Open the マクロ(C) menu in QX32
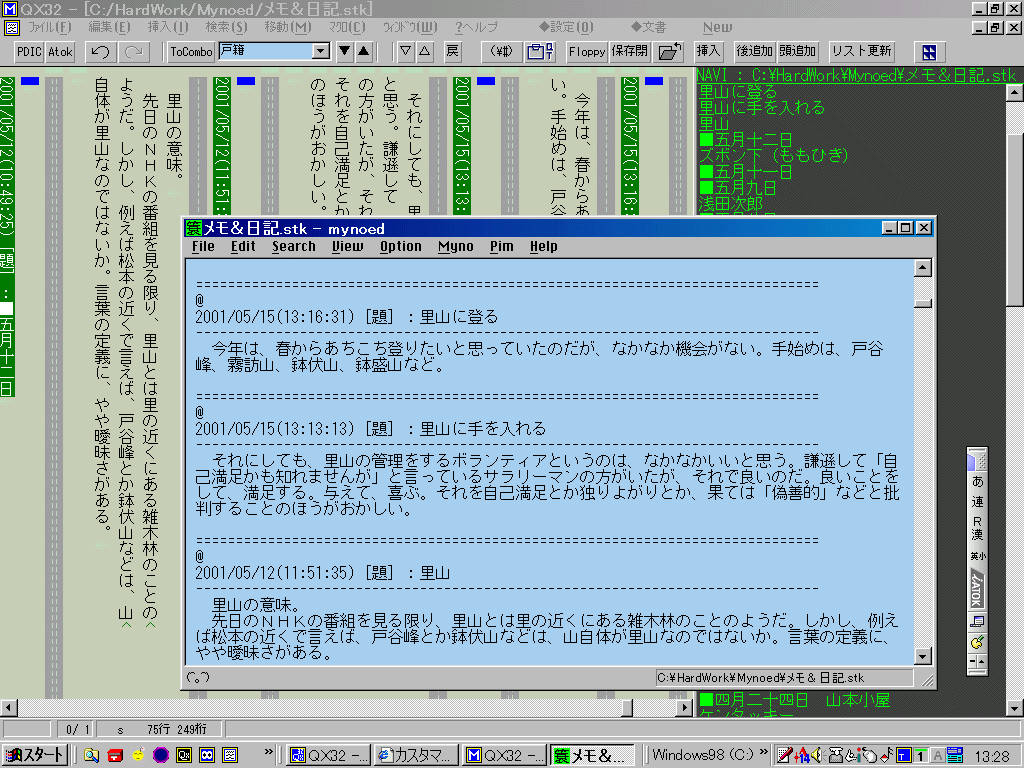 click(x=347, y=27)
